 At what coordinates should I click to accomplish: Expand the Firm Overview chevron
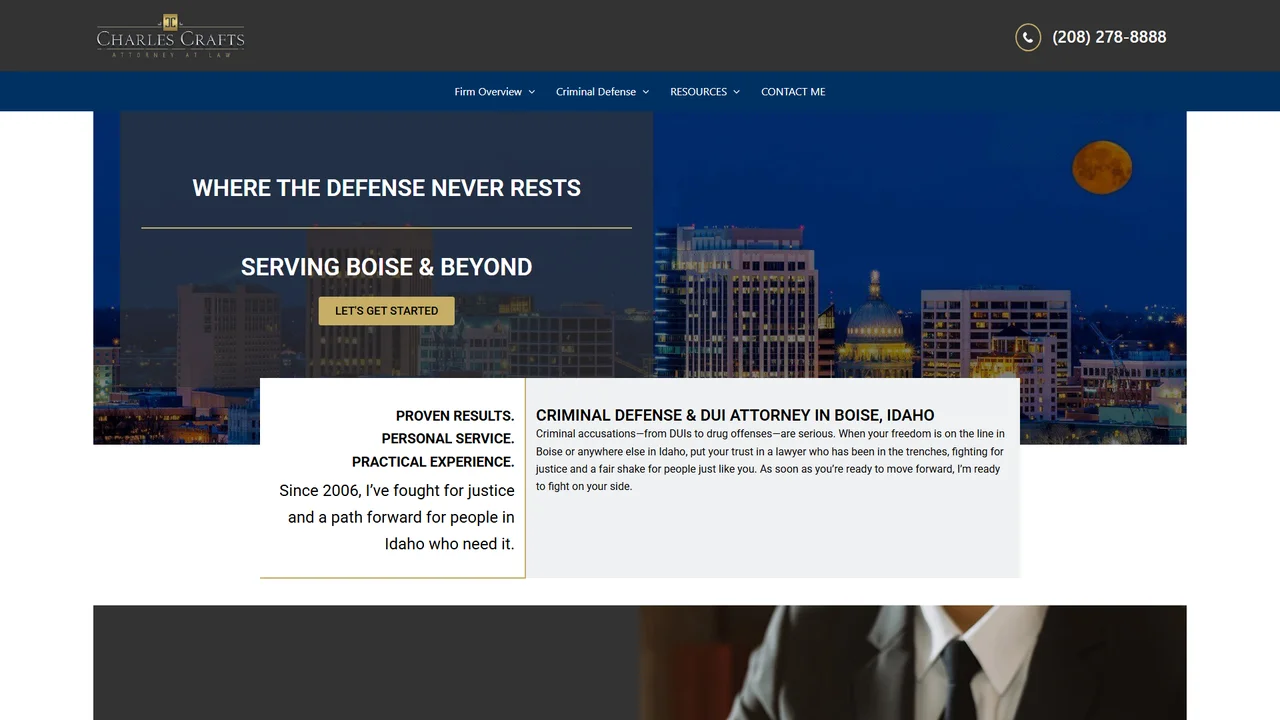click(532, 92)
